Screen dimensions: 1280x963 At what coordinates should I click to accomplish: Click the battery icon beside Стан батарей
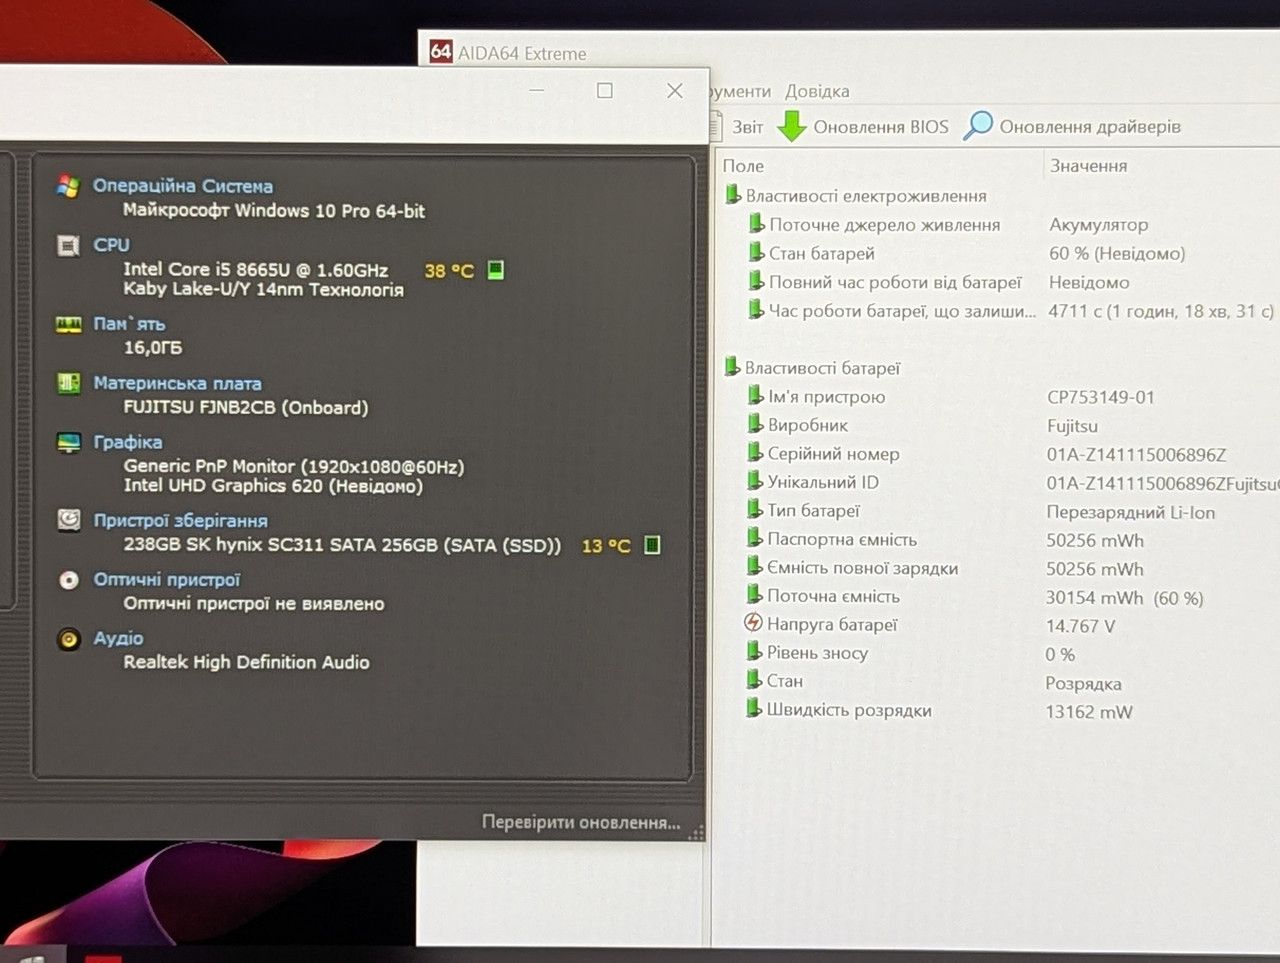coord(757,253)
